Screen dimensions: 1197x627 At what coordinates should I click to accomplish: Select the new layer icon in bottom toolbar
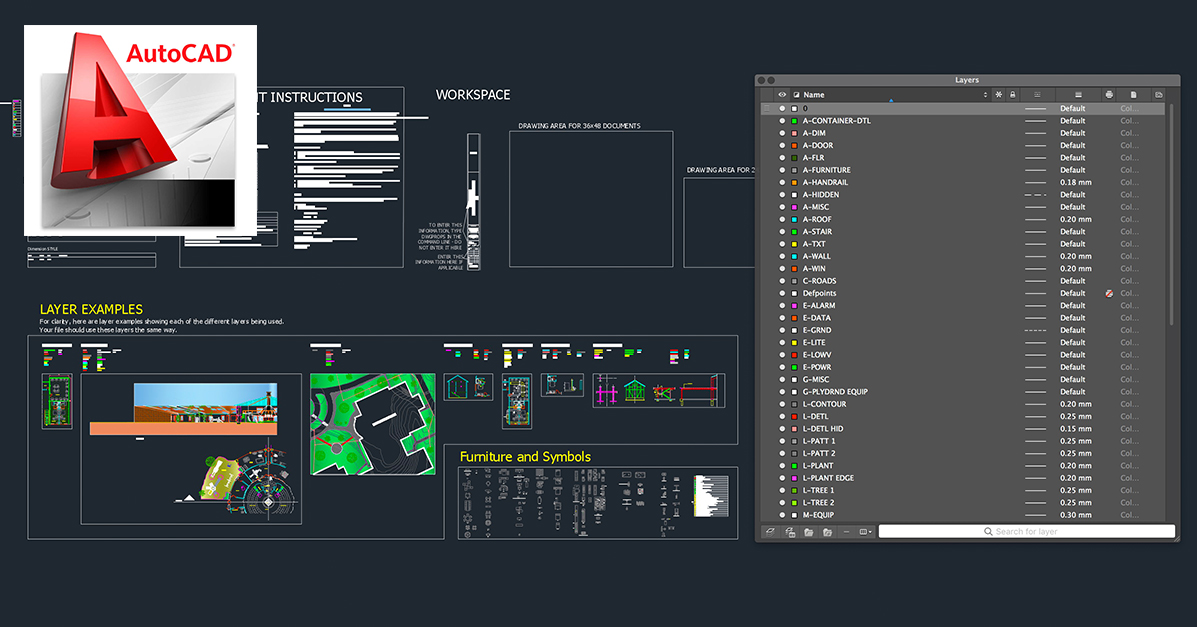770,532
